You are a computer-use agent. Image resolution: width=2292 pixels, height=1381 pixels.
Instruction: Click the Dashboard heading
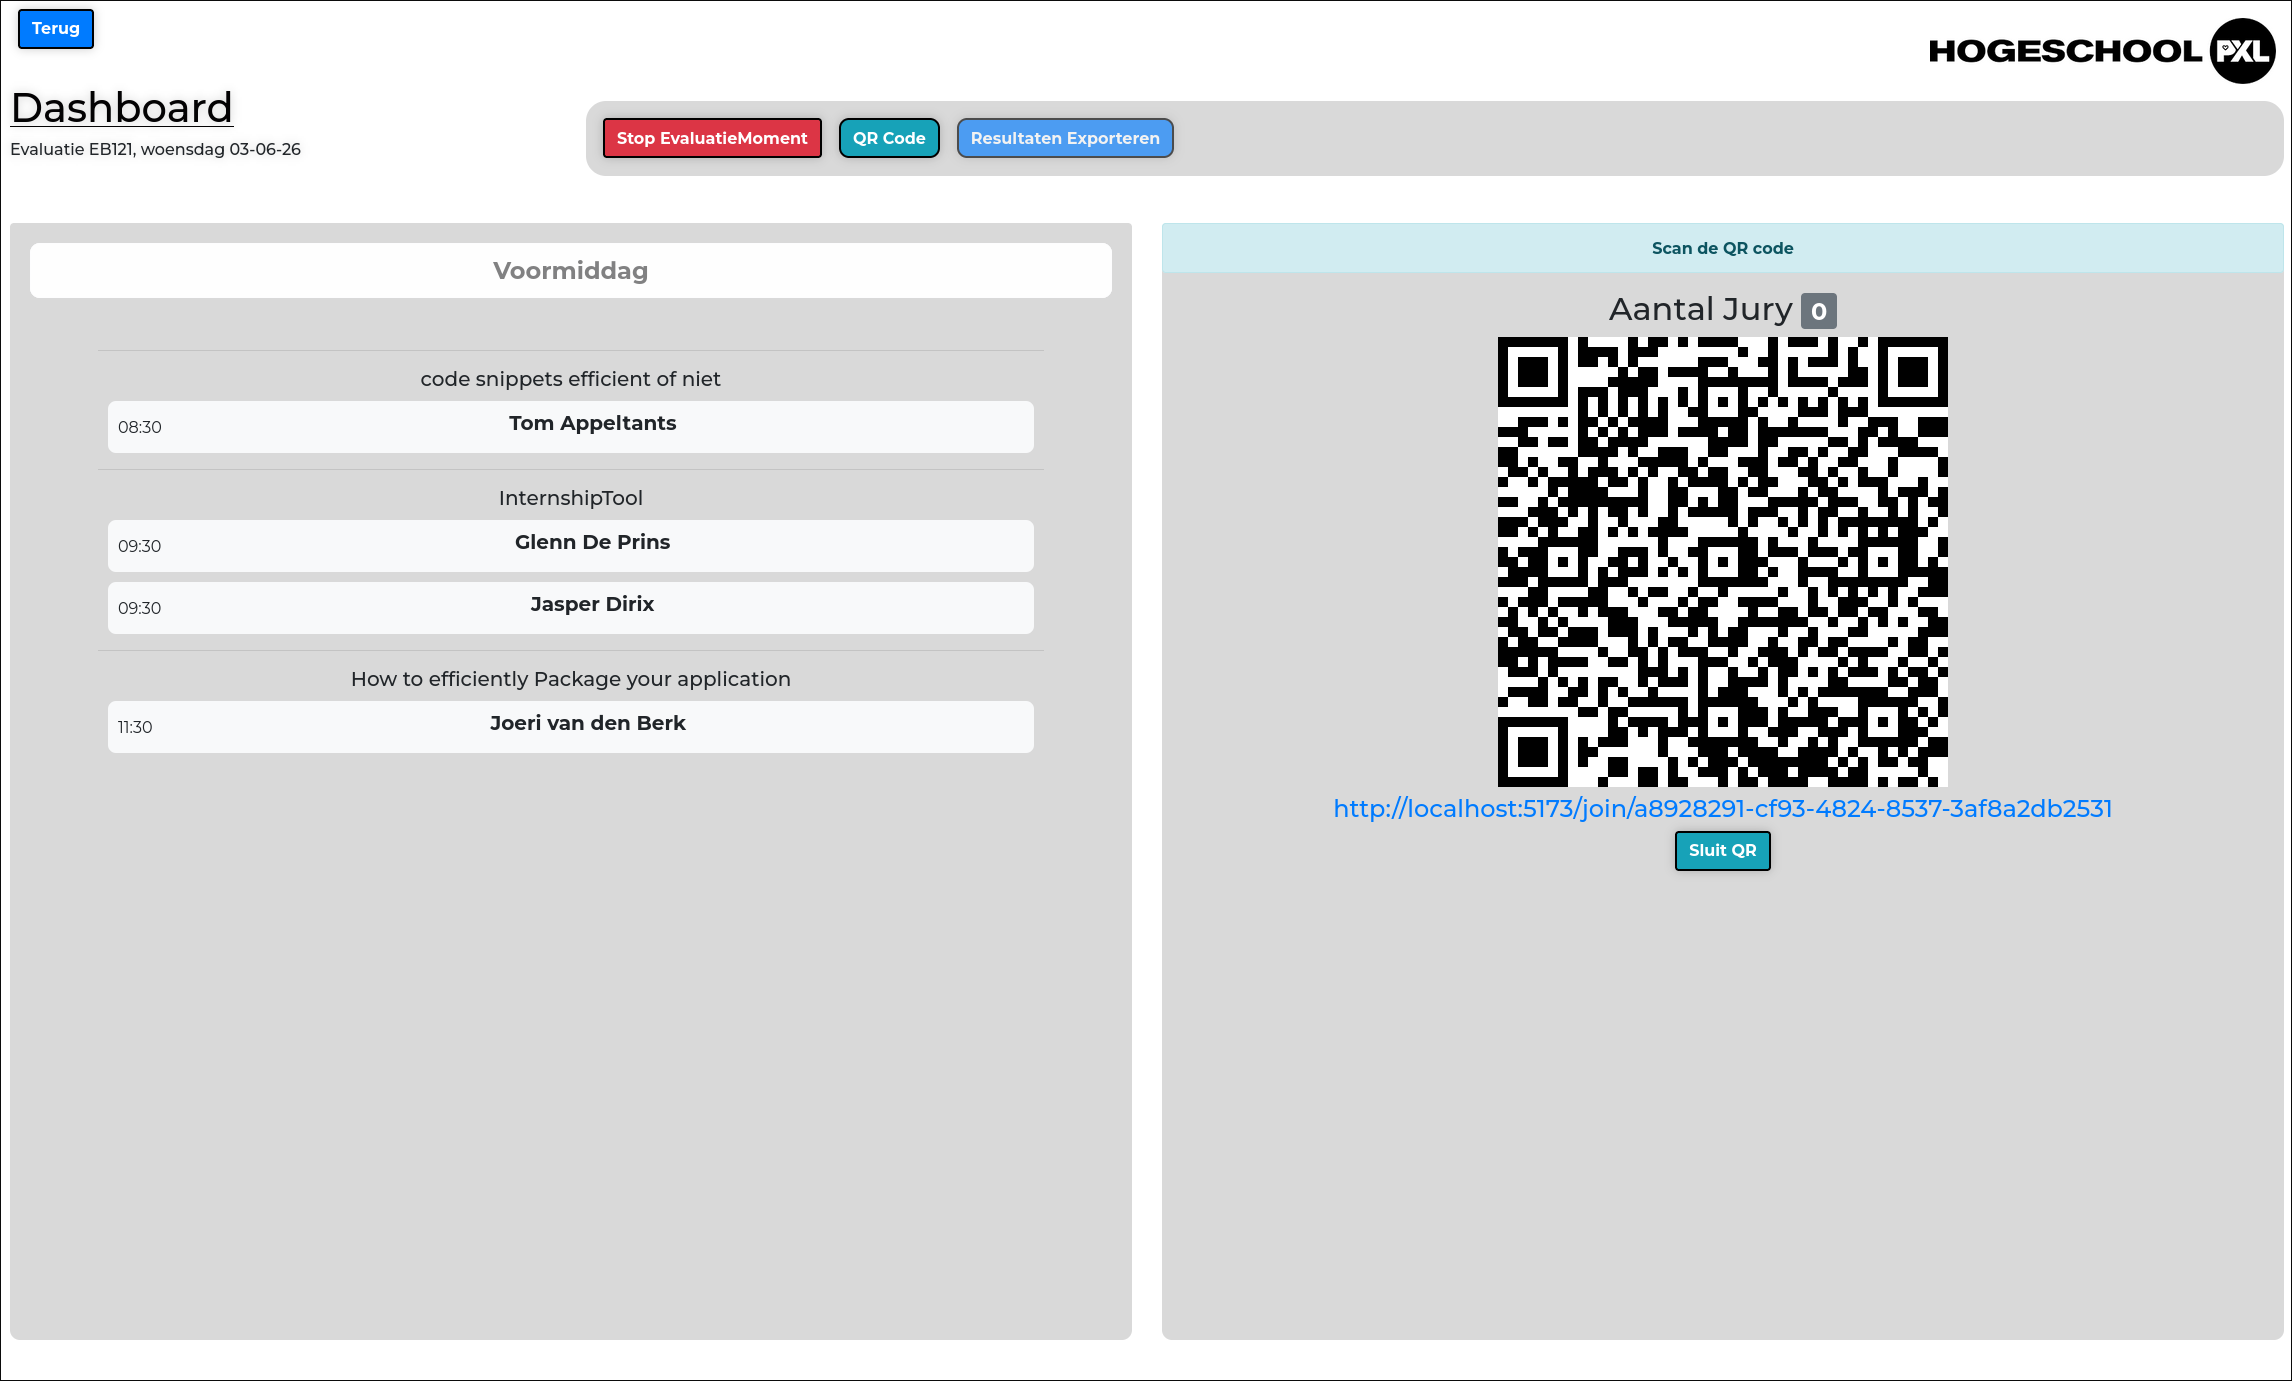pos(122,108)
